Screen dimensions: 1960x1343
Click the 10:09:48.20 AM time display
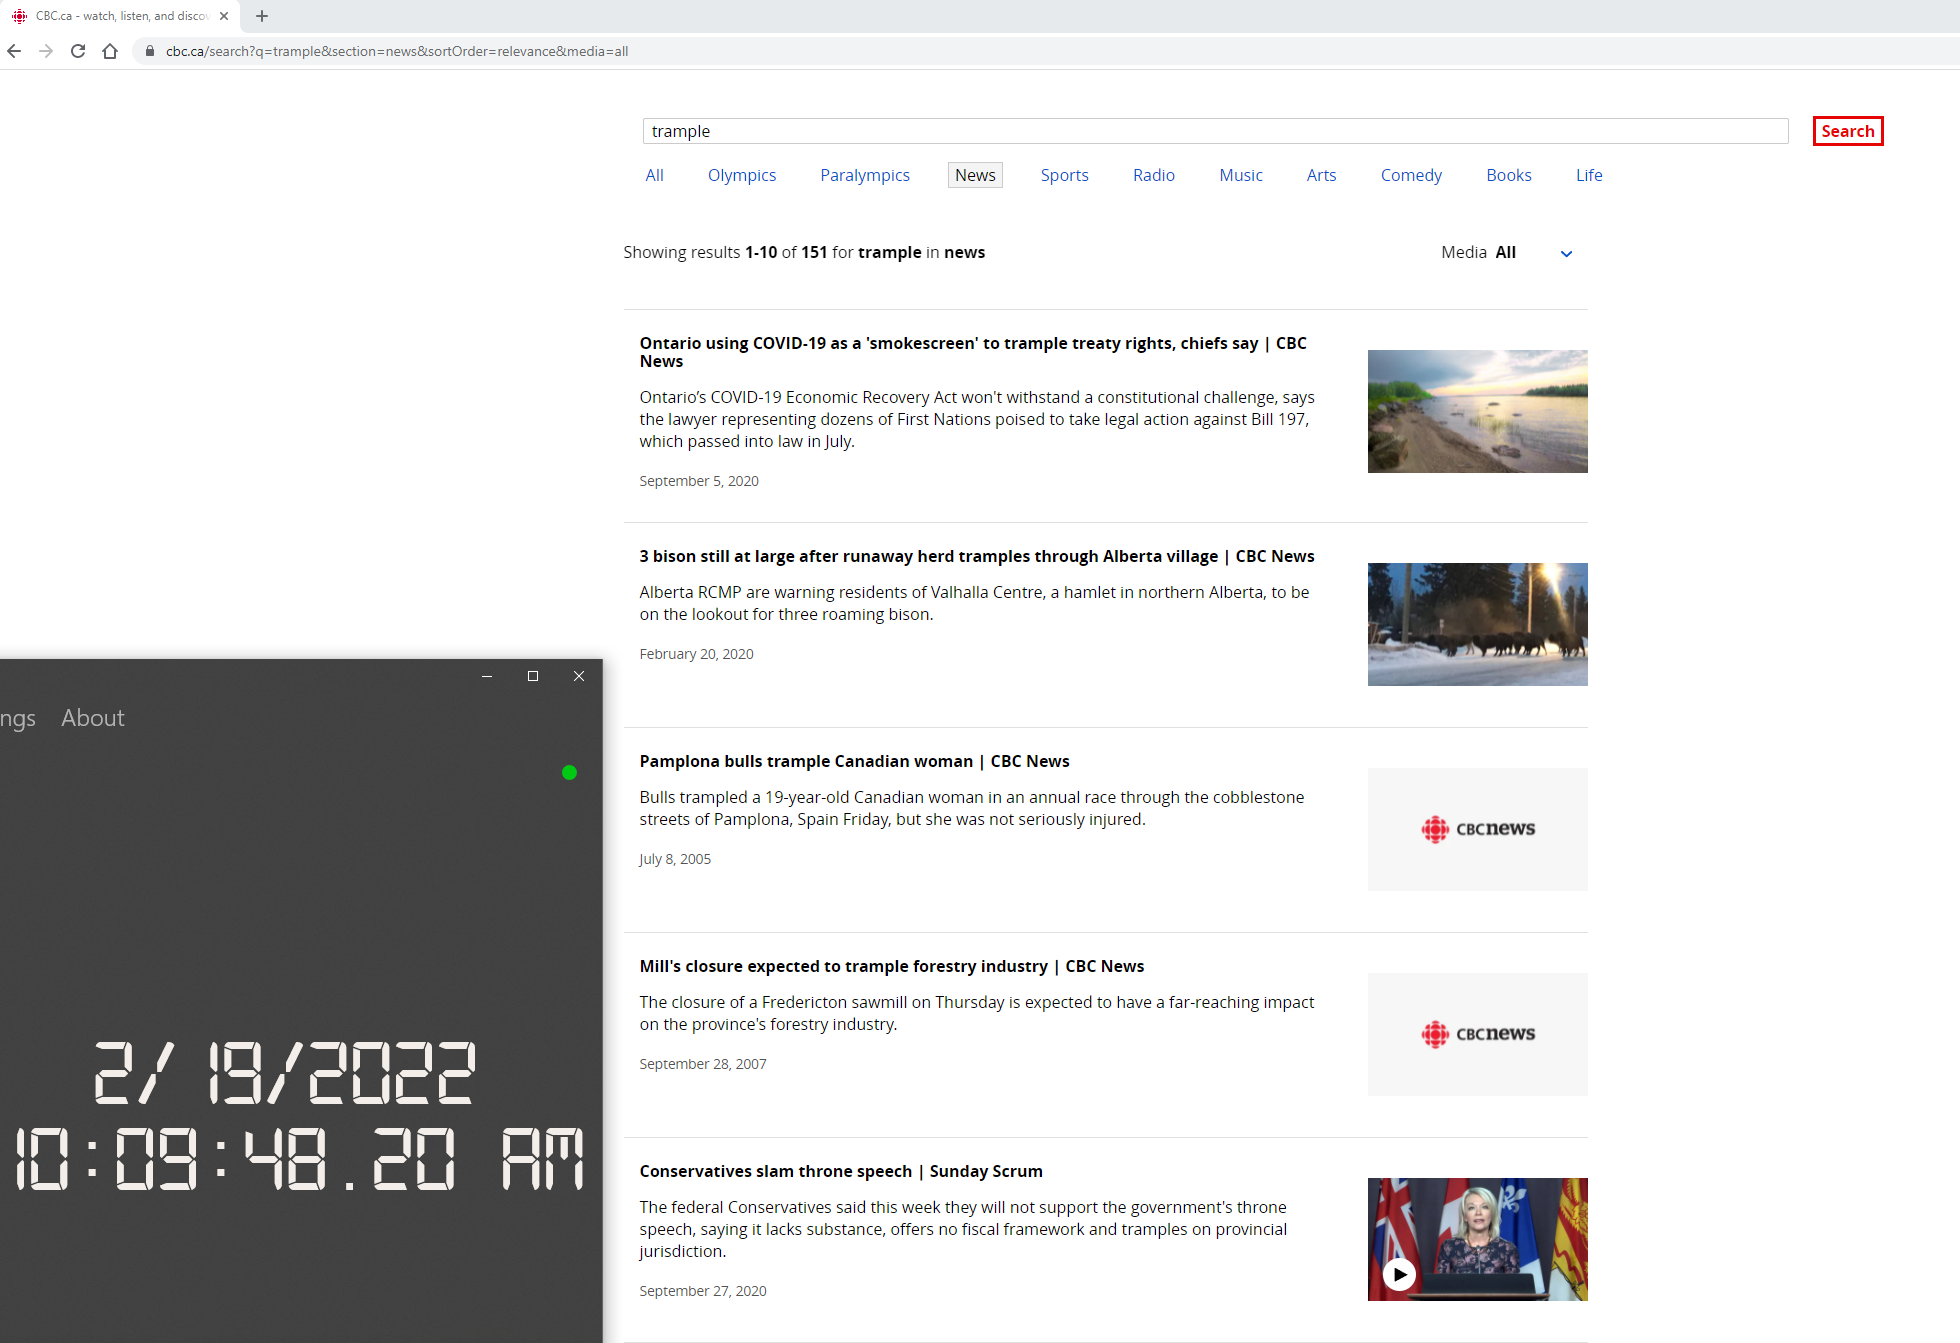(x=299, y=1159)
